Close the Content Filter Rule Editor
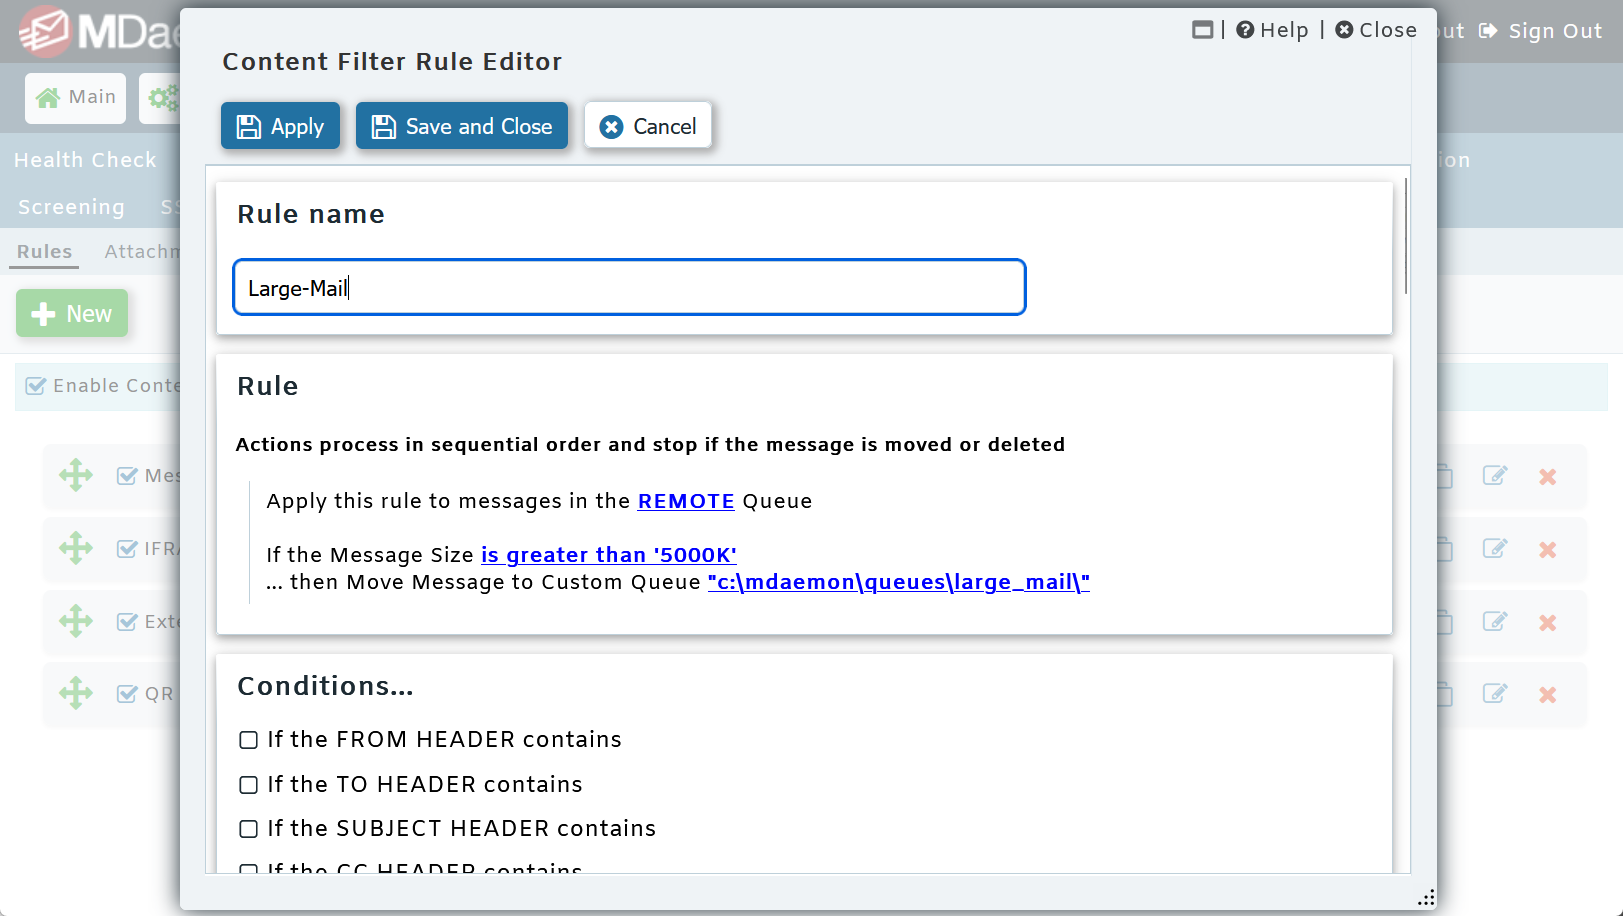This screenshot has height=916, width=1623. (1376, 30)
